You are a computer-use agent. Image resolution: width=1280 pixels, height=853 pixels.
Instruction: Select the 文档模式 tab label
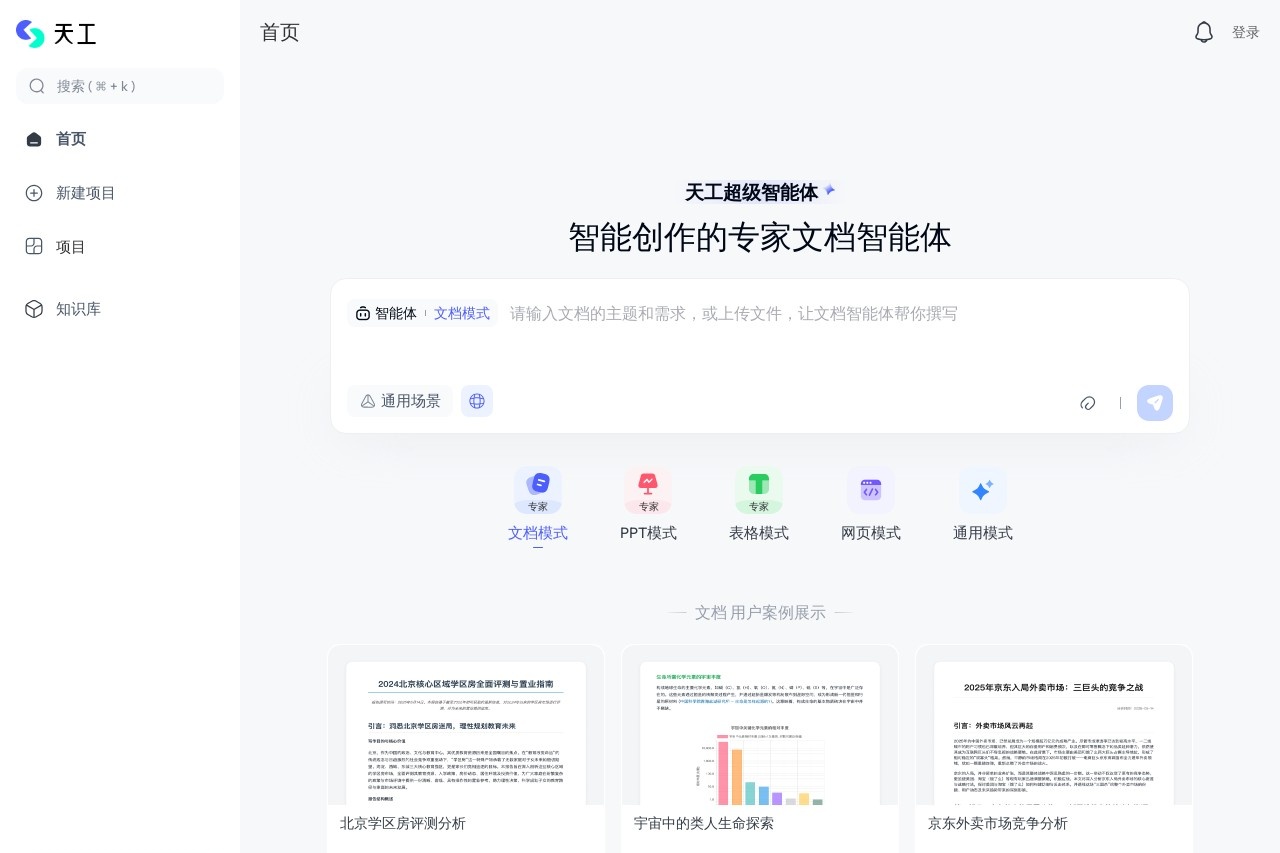pos(538,533)
